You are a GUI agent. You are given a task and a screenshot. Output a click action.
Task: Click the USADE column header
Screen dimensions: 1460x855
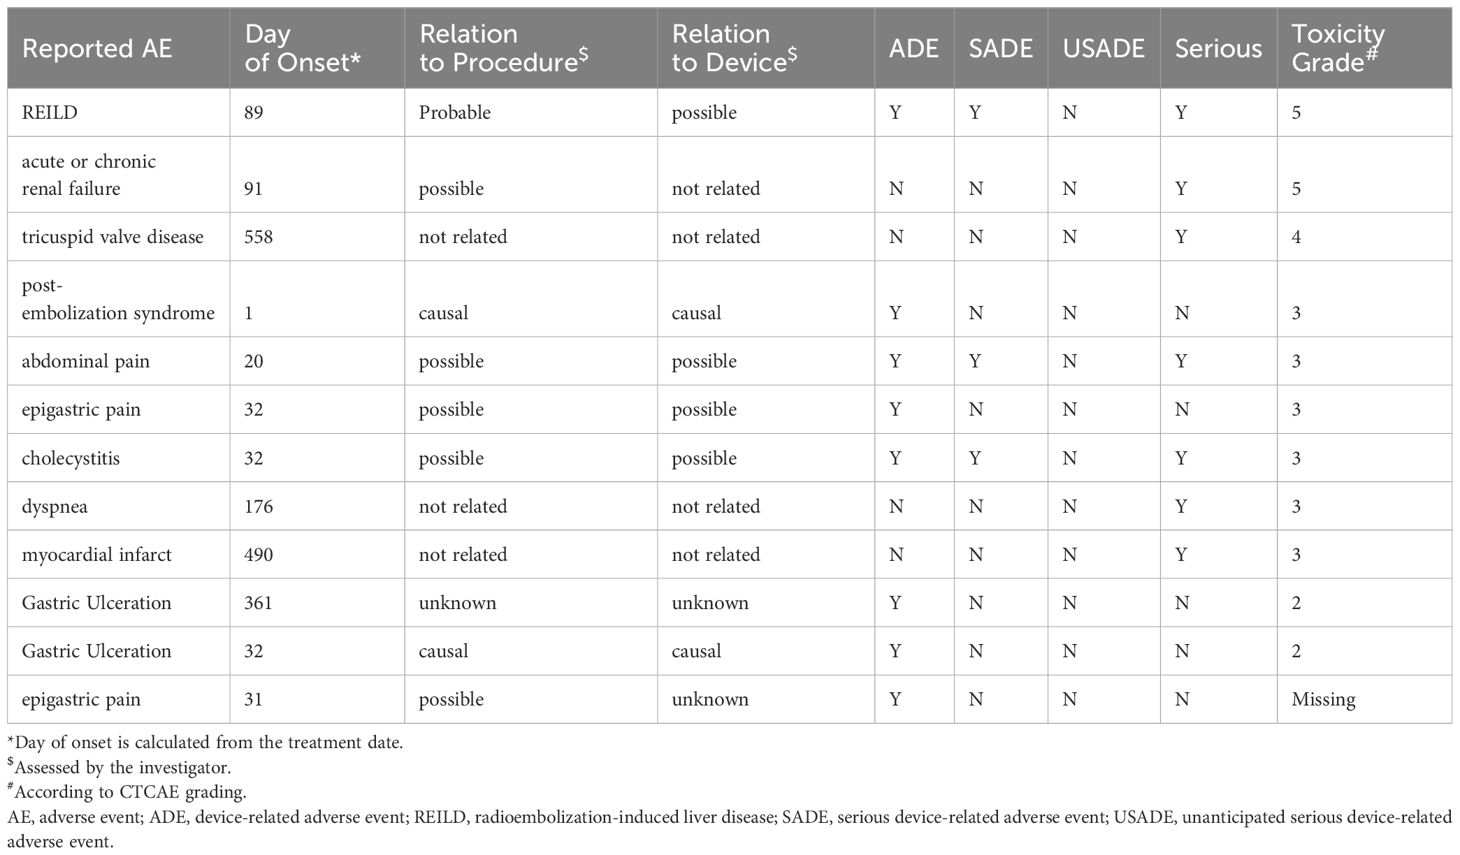pos(1104,48)
